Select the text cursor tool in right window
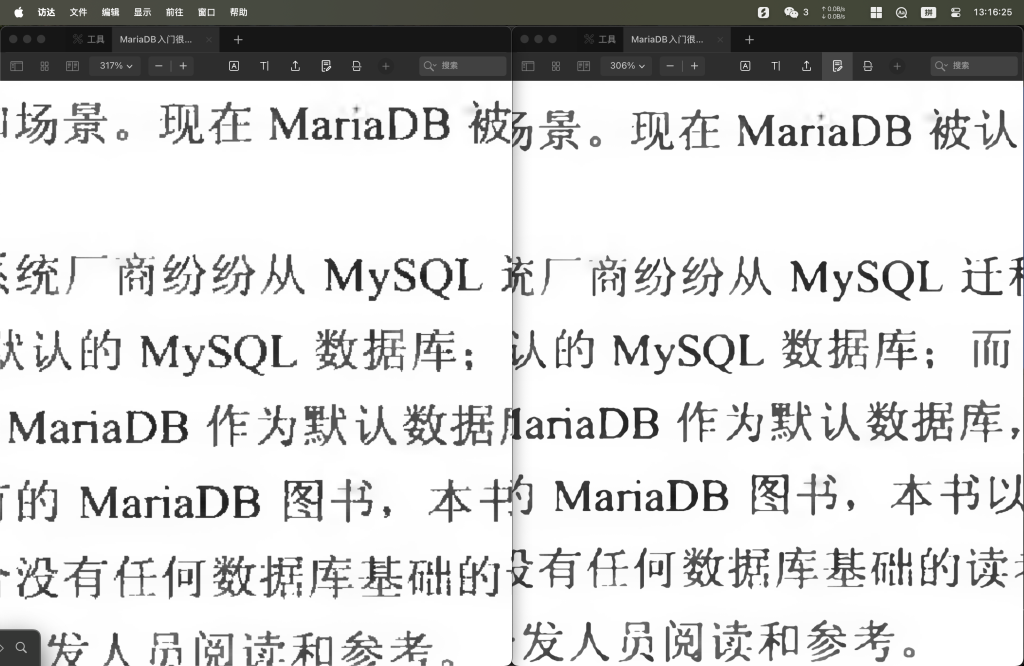 coord(776,66)
